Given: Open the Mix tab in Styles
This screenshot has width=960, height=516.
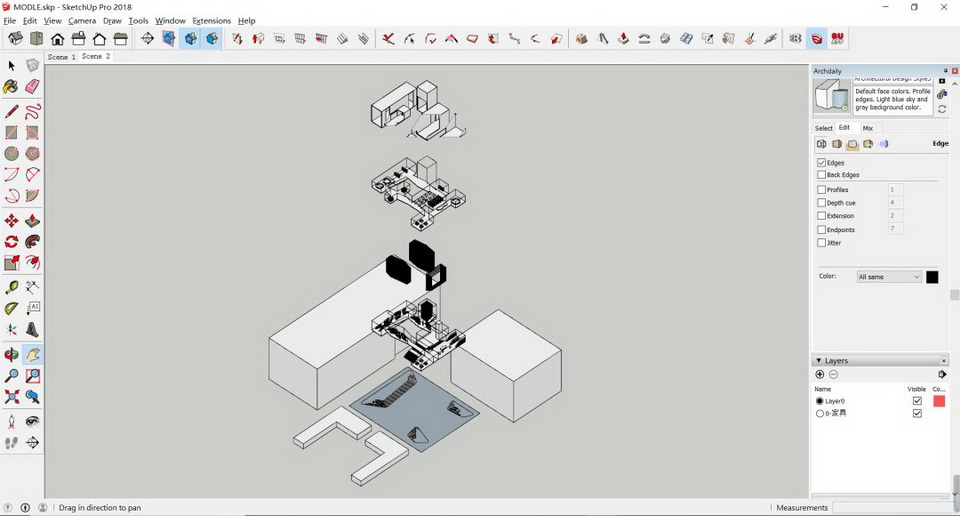Looking at the screenshot, I should (x=868, y=128).
